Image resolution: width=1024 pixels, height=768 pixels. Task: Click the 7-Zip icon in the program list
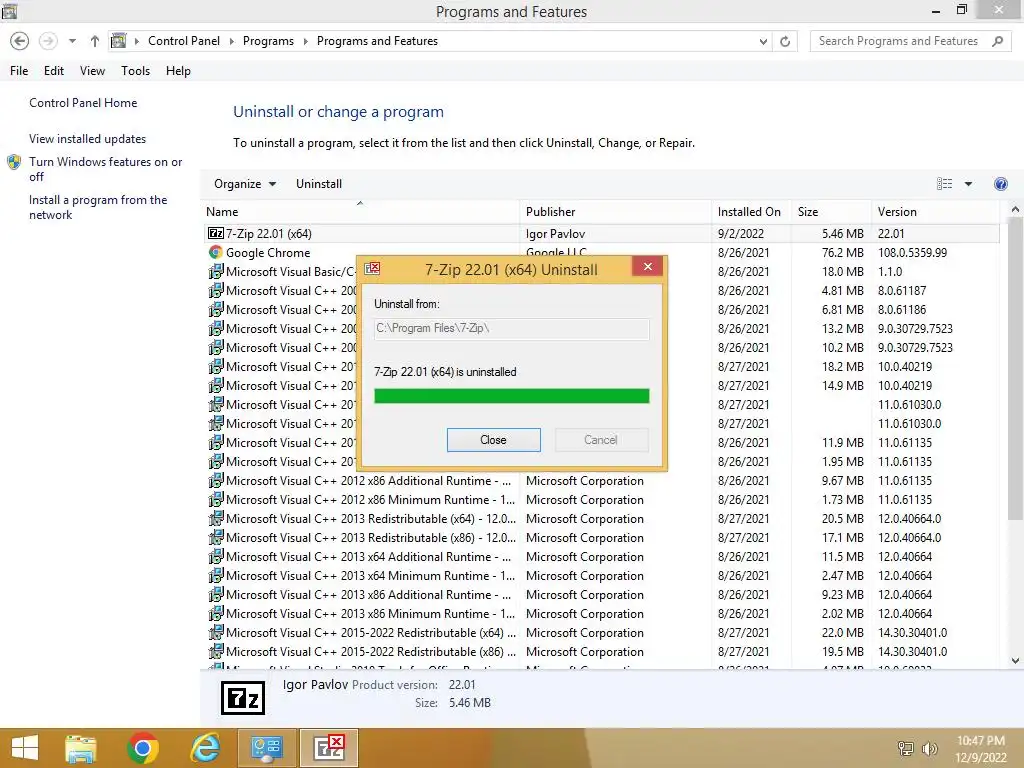point(216,233)
